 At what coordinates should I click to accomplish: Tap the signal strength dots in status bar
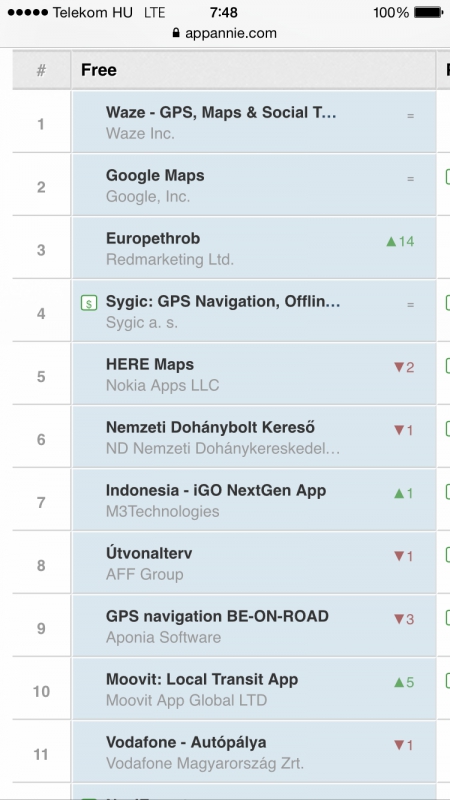tap(28, 12)
